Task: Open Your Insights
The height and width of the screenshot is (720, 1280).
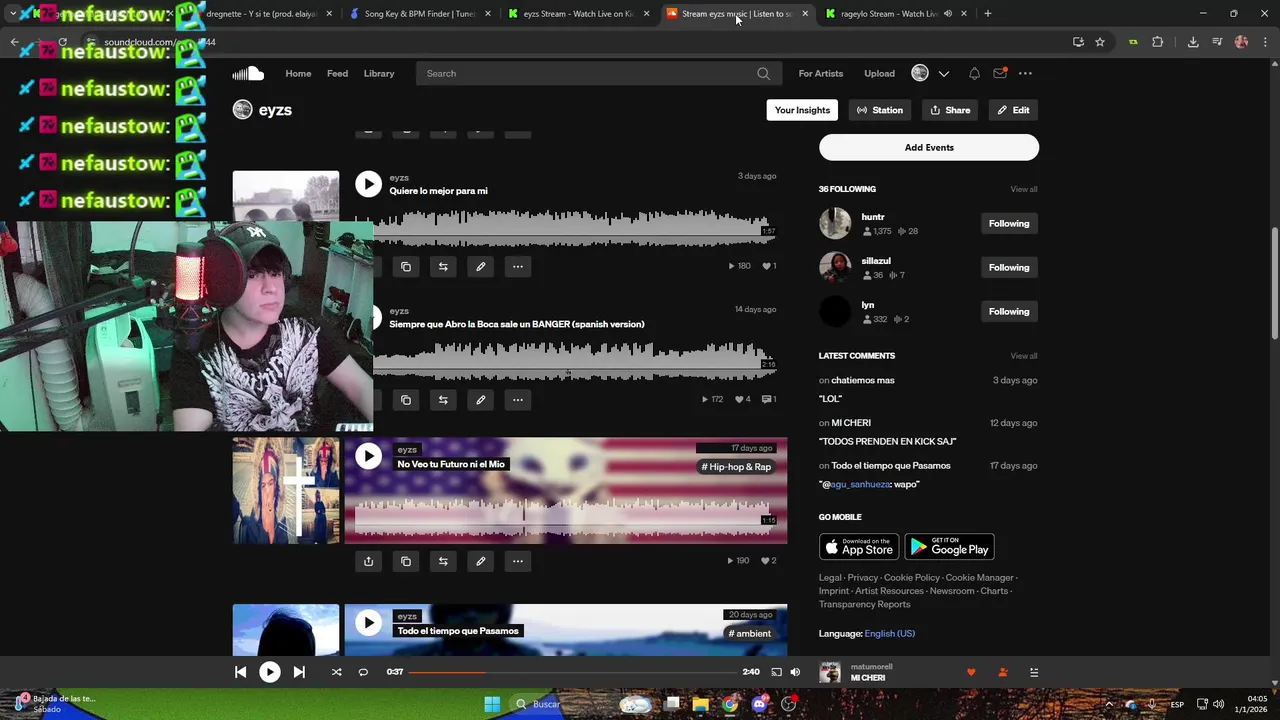Action: click(802, 110)
